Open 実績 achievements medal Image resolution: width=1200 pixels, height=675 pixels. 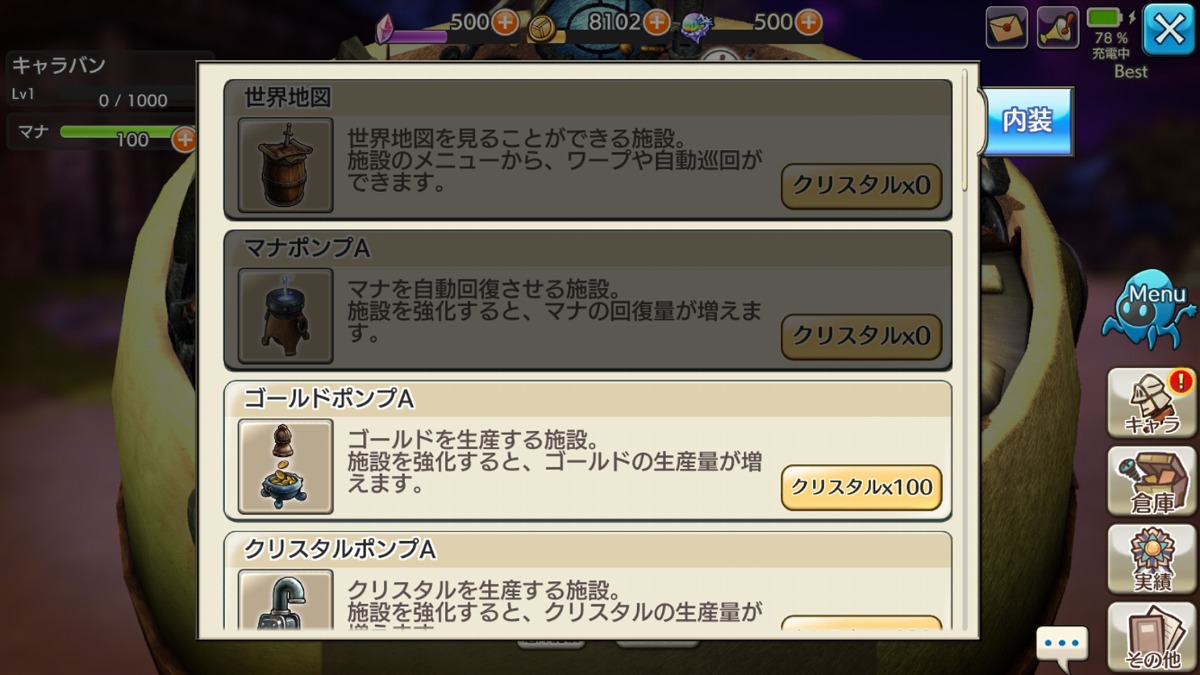pyautogui.click(x=1152, y=559)
